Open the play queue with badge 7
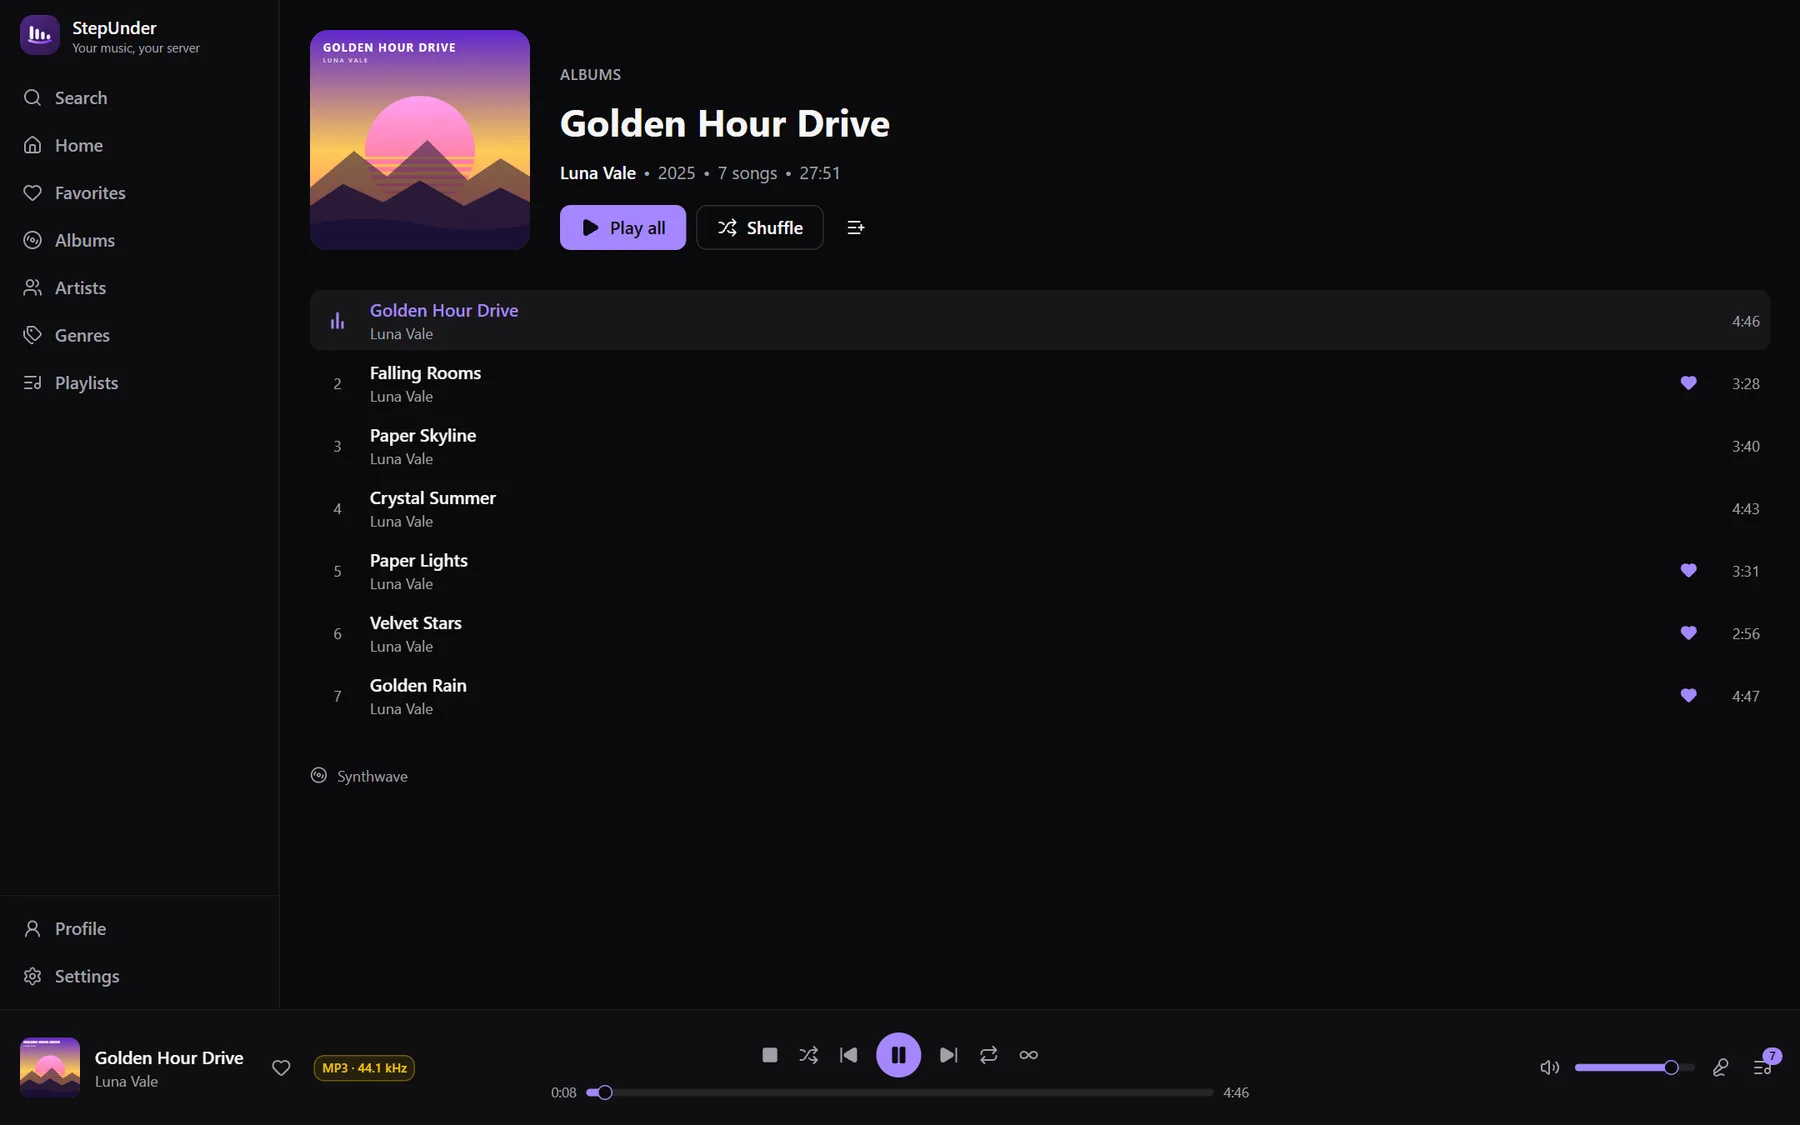Screen dimensions: 1800x1125 (1764, 1066)
